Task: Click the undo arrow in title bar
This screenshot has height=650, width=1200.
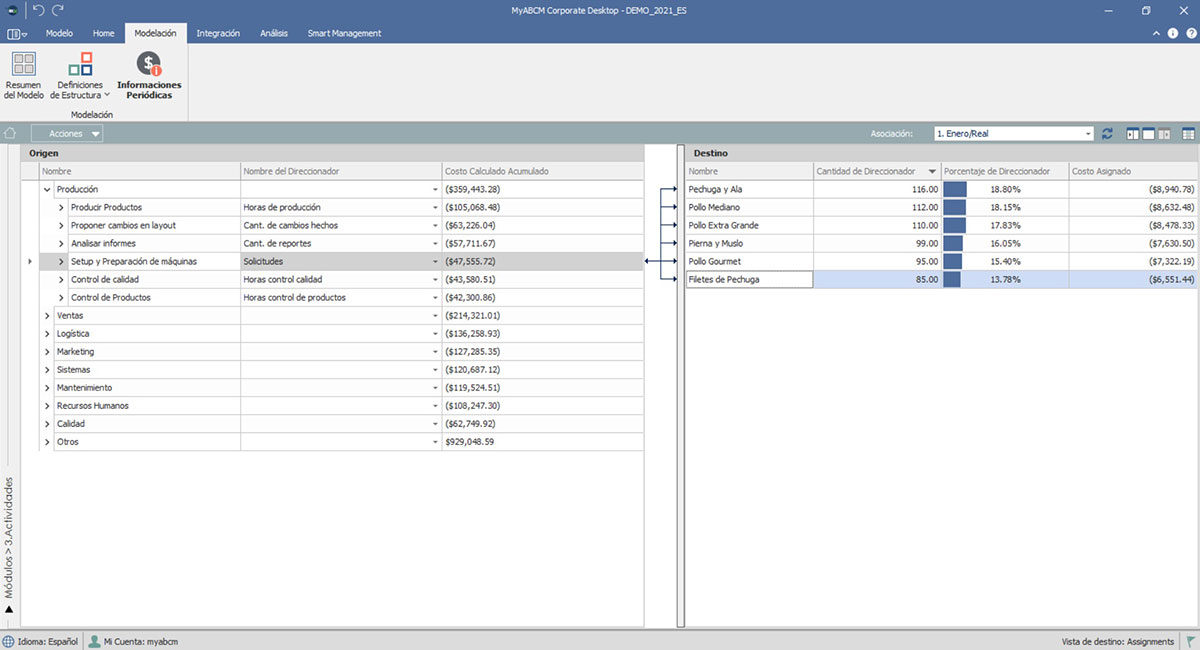Action: [38, 10]
